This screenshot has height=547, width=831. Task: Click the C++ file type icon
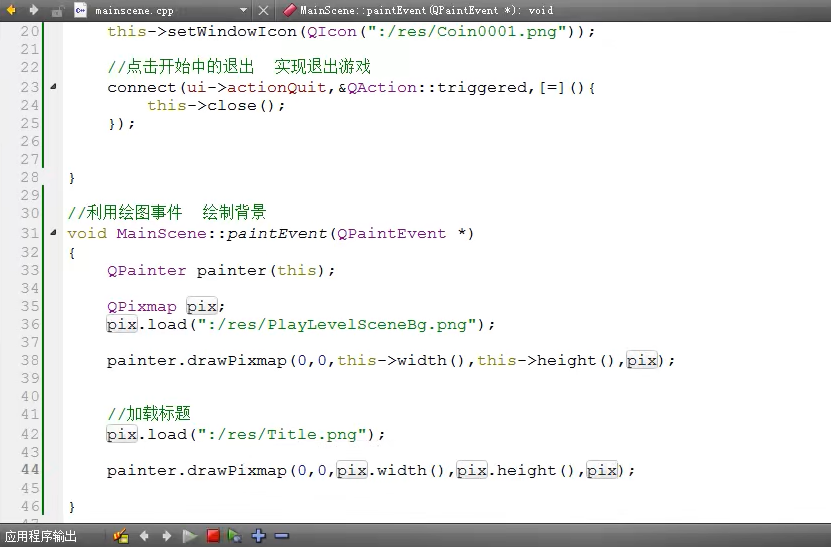(x=80, y=10)
